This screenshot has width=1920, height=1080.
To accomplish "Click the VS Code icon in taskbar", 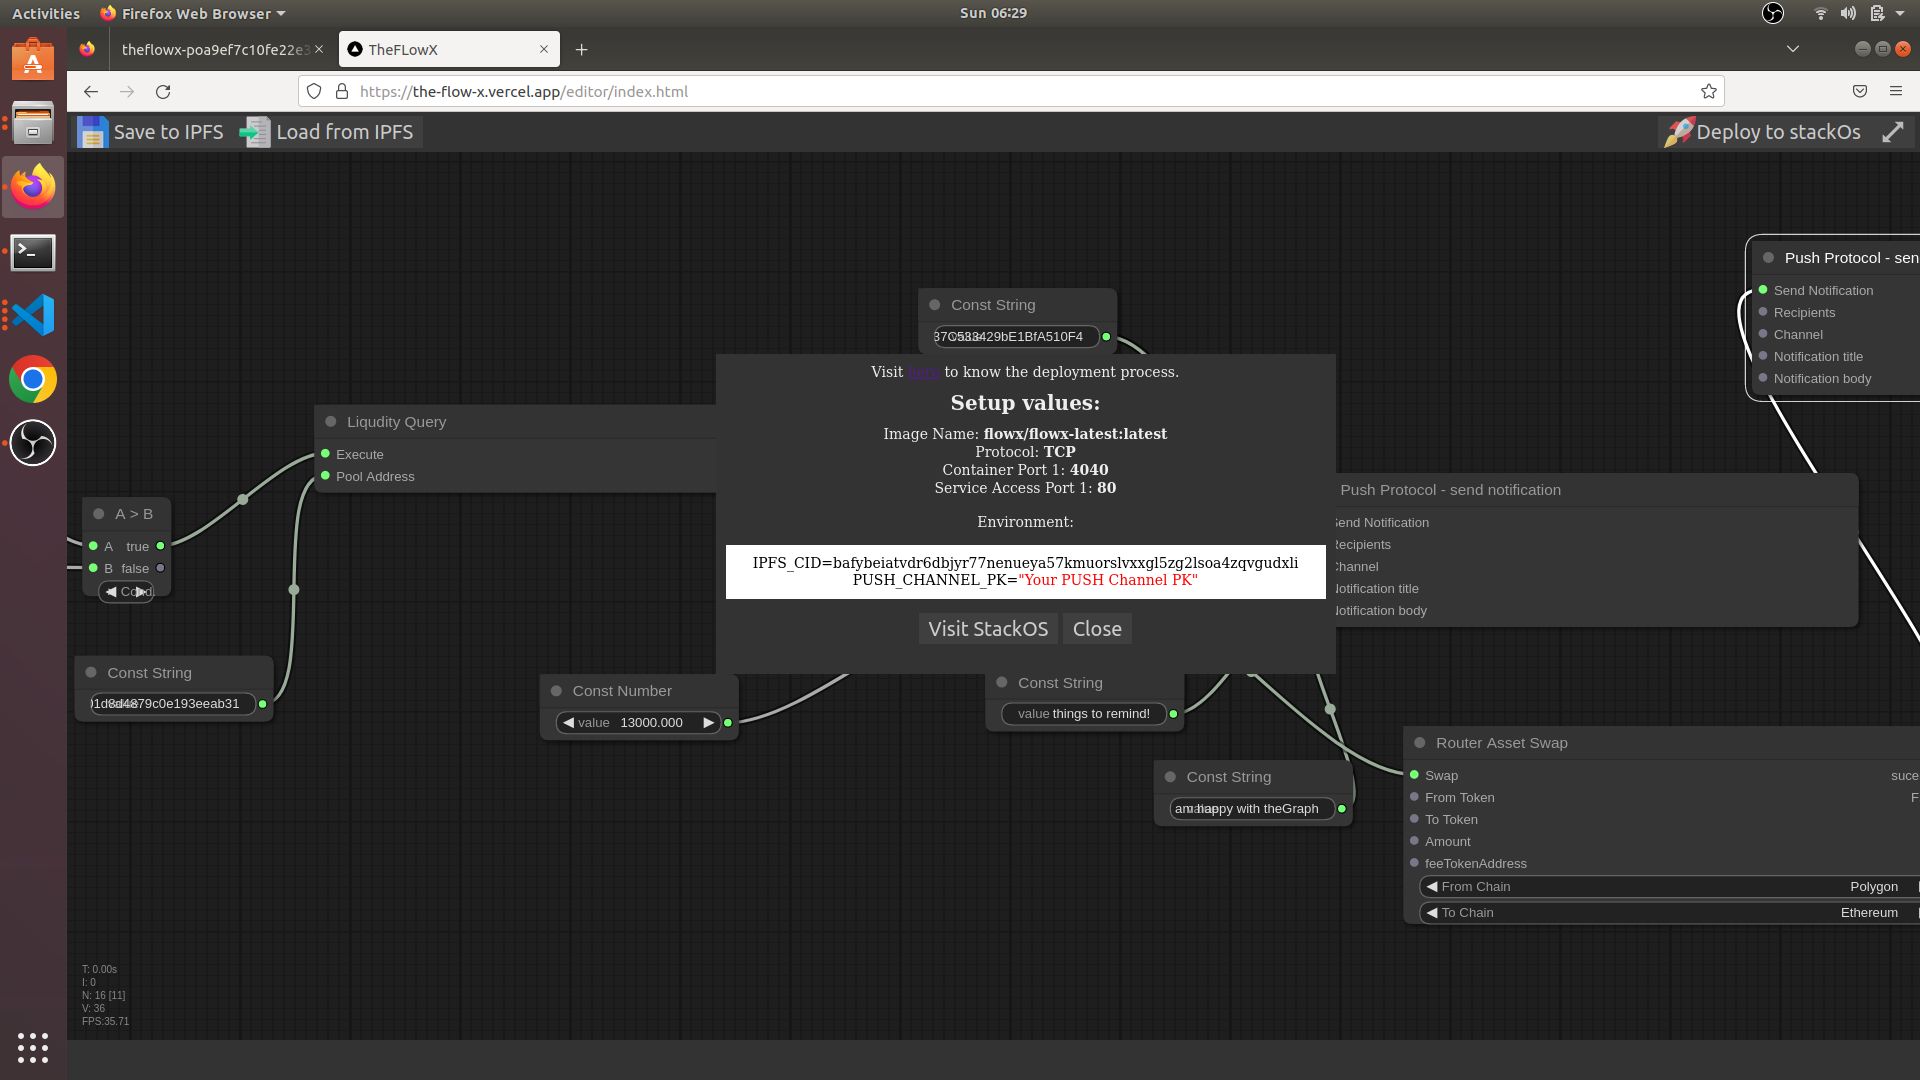I will [x=33, y=315].
